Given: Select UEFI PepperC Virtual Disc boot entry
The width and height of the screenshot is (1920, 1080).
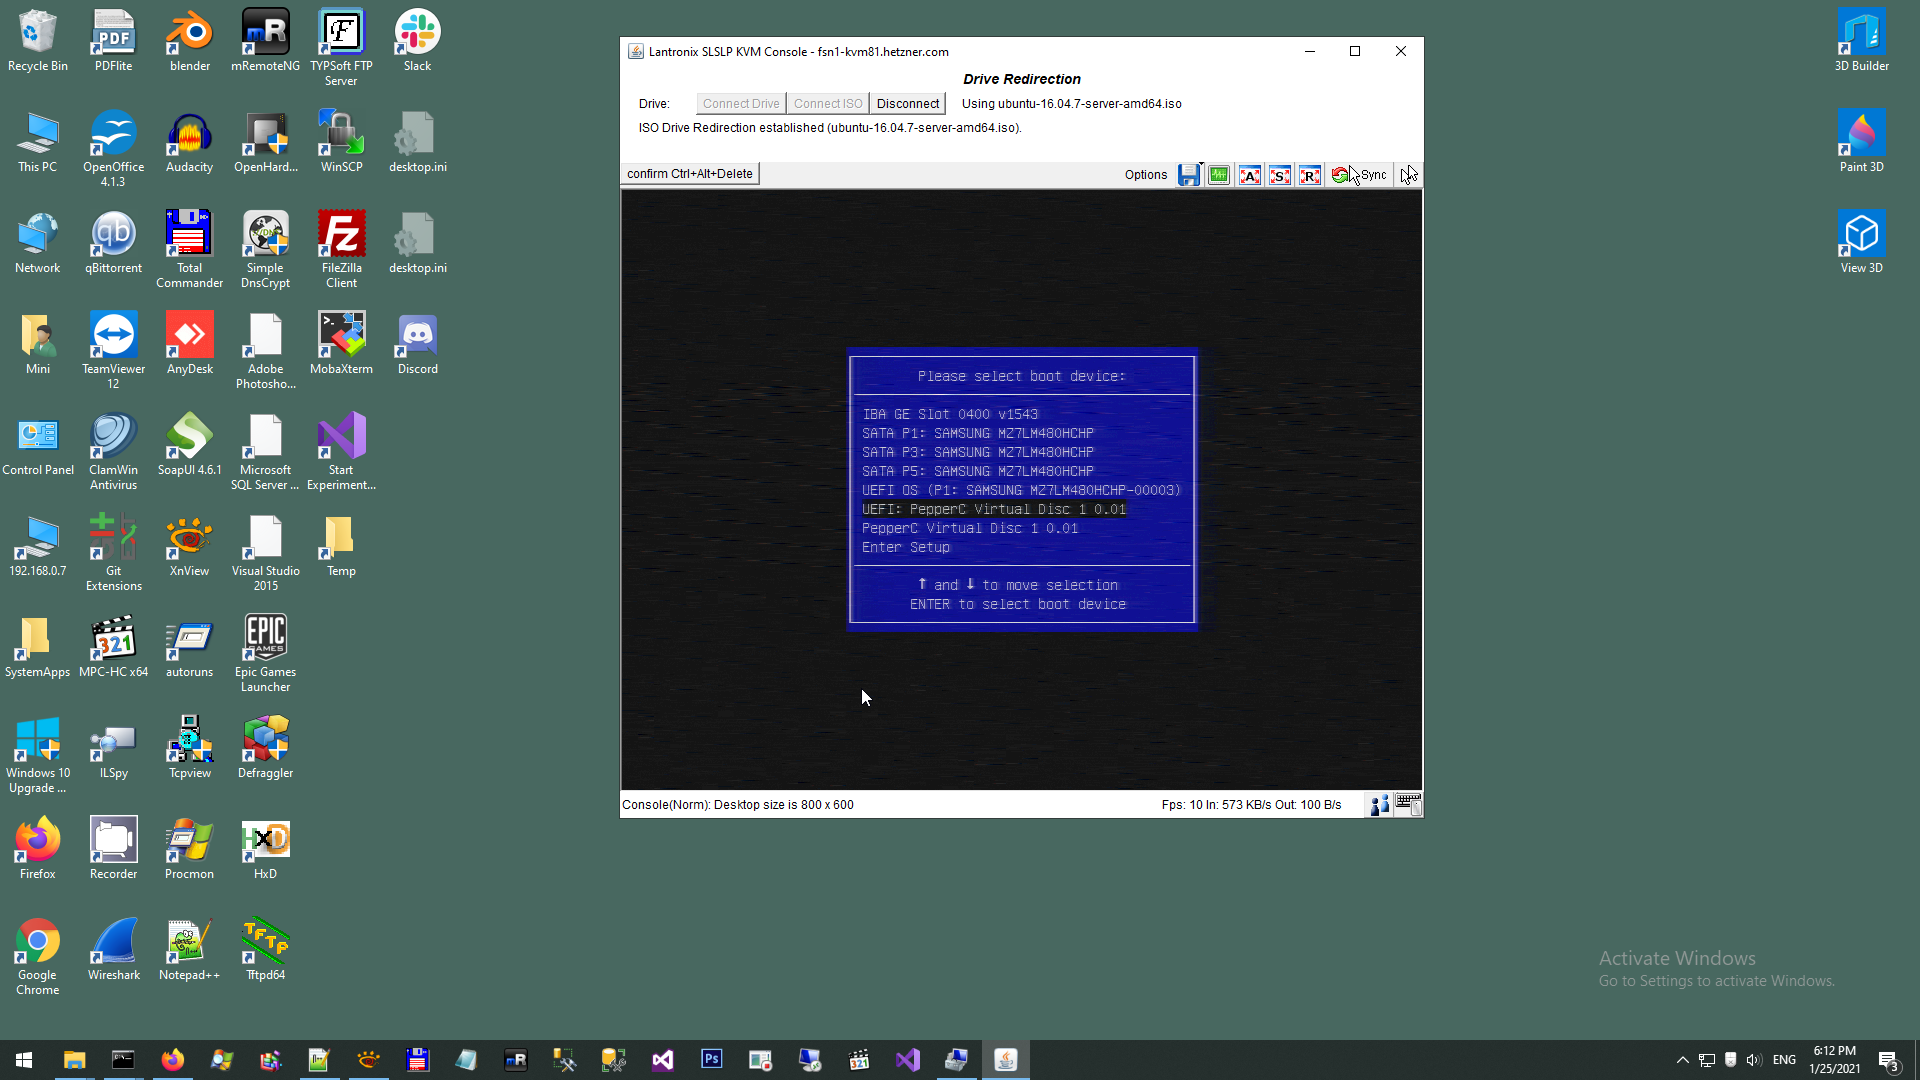Looking at the screenshot, I should tap(993, 509).
